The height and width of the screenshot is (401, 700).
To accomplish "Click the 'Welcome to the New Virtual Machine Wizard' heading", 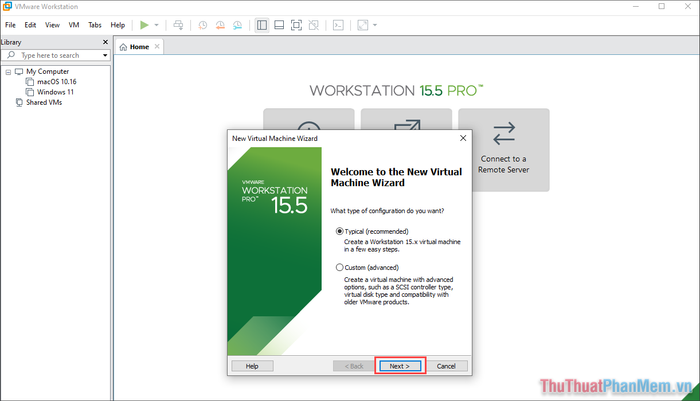I will [396, 177].
